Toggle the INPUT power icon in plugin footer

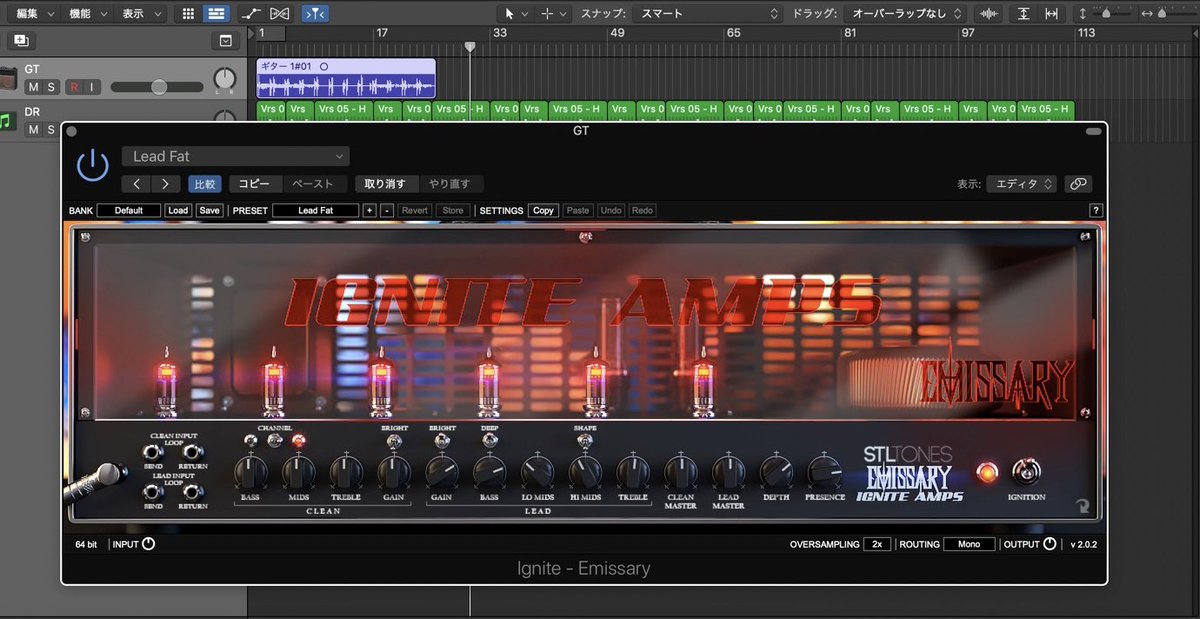[149, 544]
